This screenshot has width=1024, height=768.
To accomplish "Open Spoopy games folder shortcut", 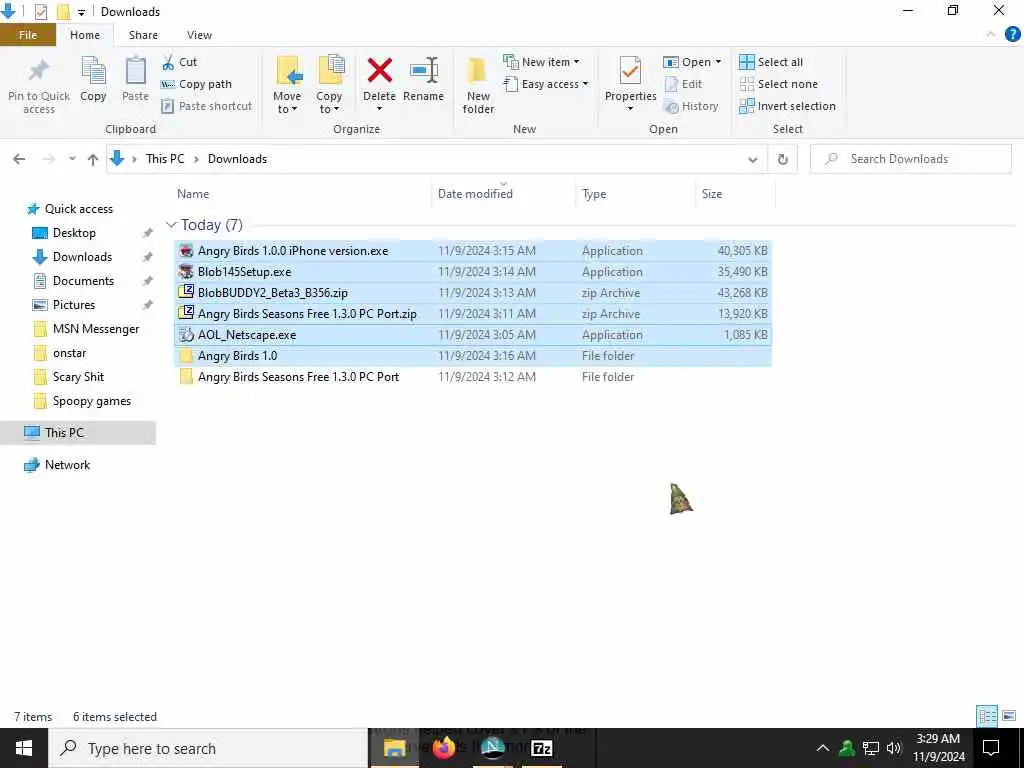I will [91, 401].
